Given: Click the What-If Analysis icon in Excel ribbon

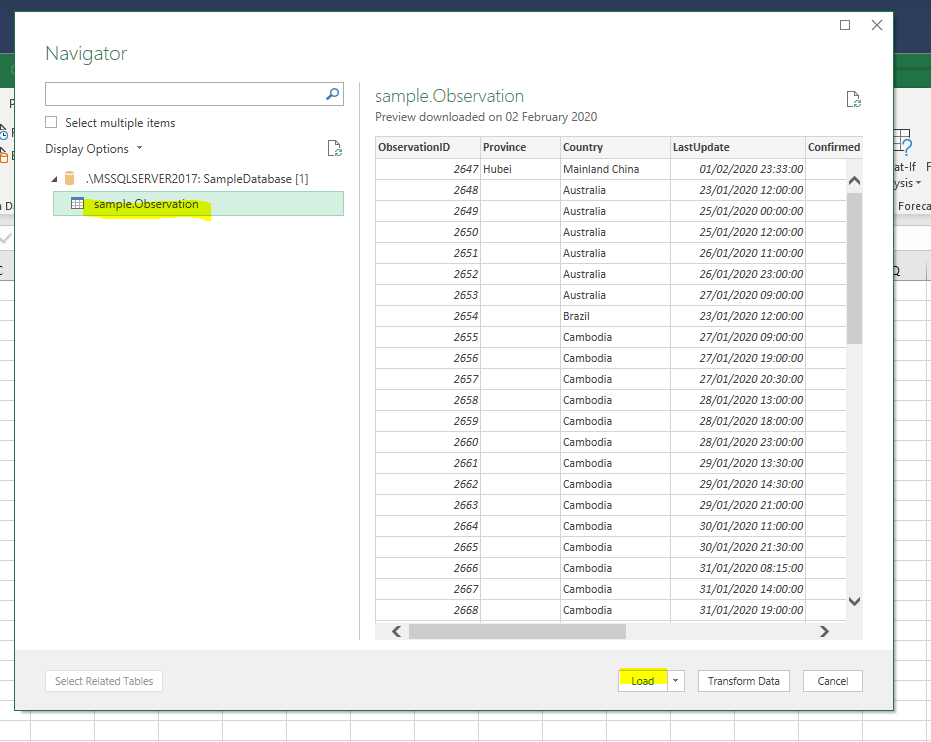Looking at the screenshot, I should click(x=903, y=142).
